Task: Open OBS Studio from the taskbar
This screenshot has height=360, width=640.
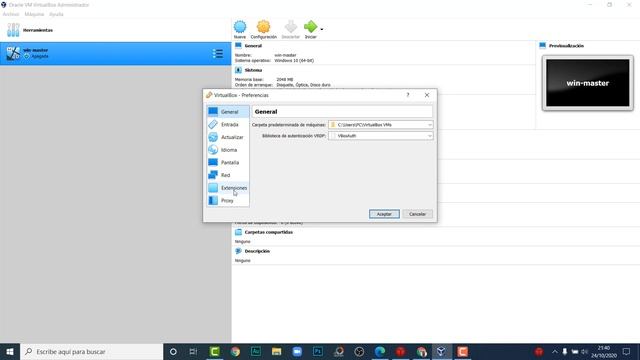Action: pyautogui.click(x=359, y=351)
